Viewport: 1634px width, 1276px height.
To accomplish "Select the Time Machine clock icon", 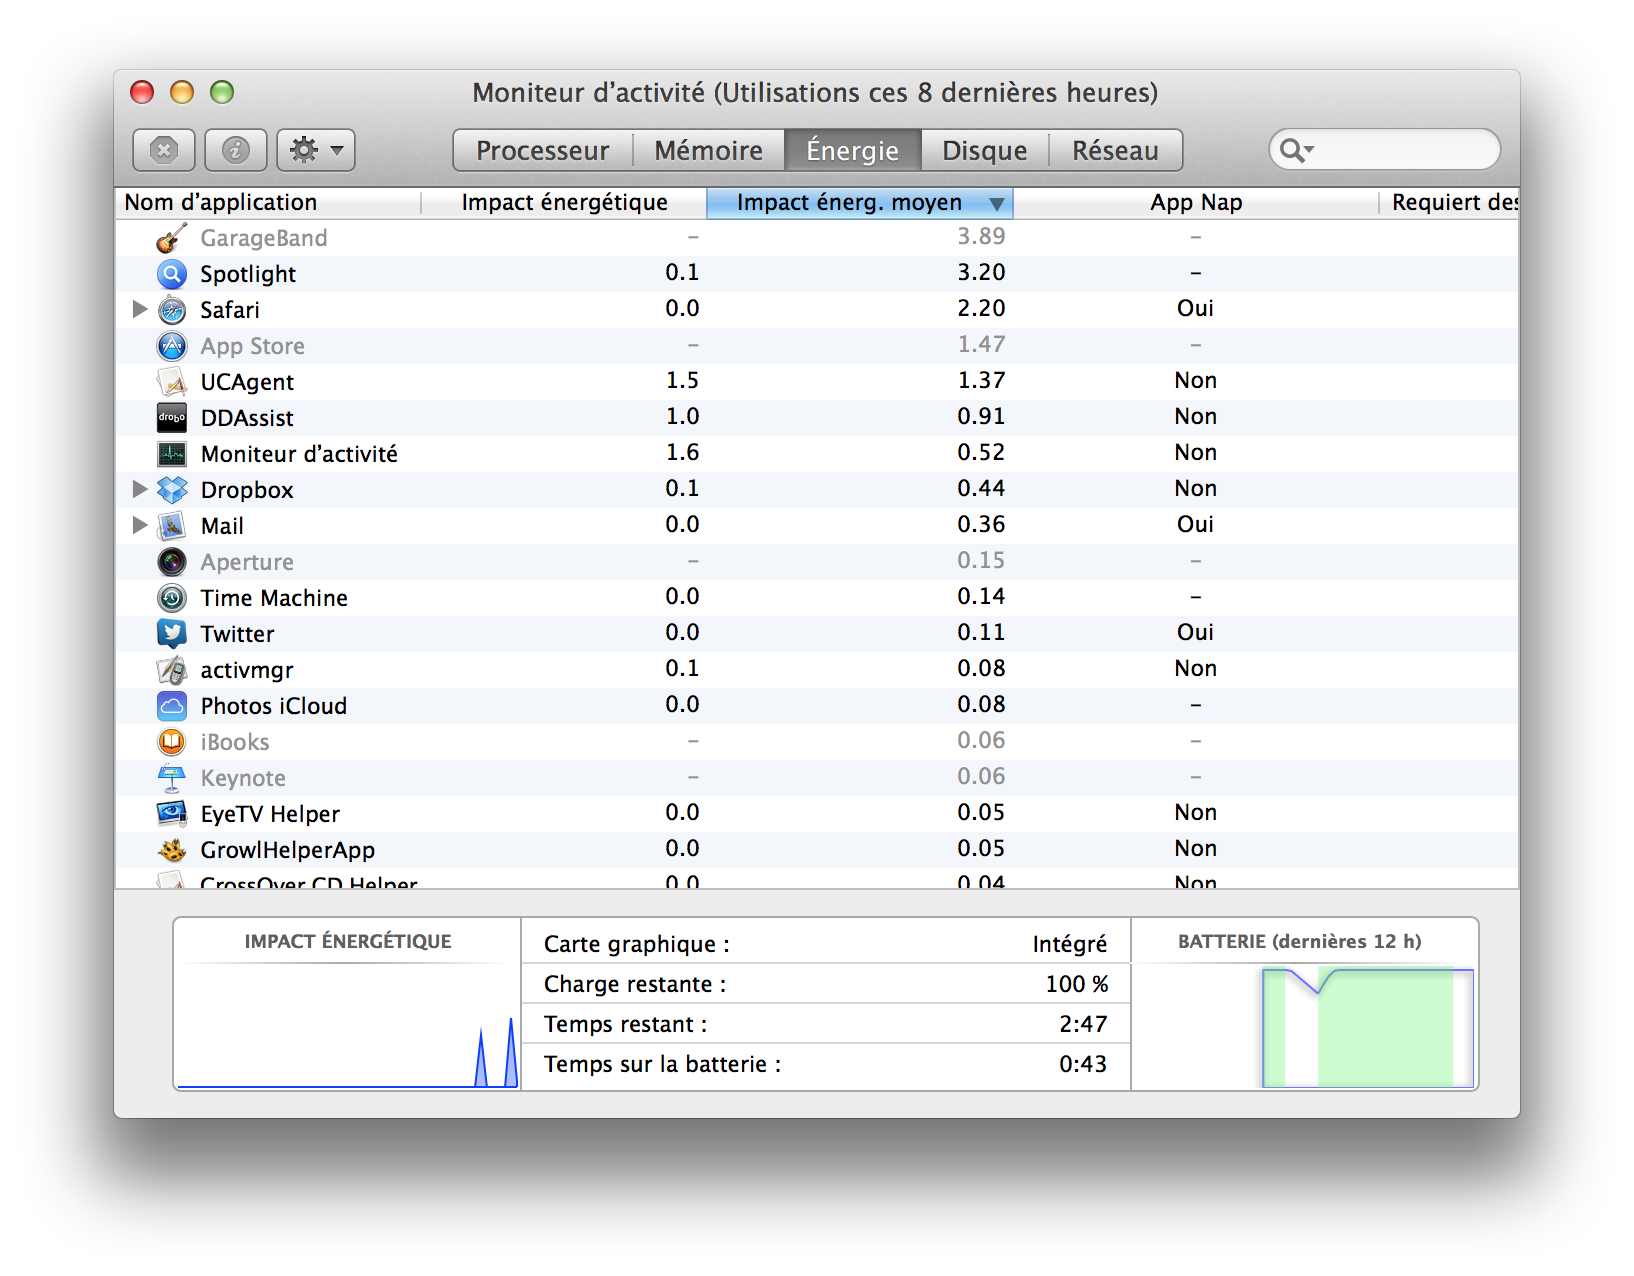I will (172, 598).
